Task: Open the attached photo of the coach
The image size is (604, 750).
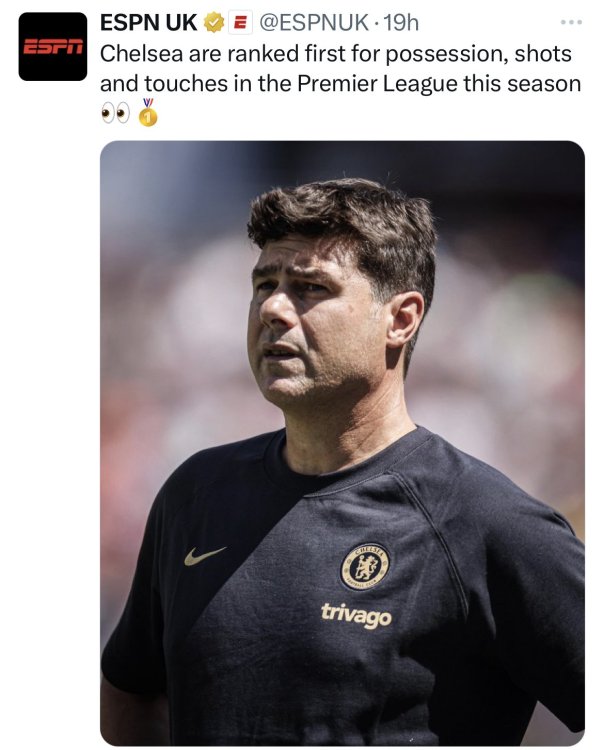Action: click(x=342, y=442)
